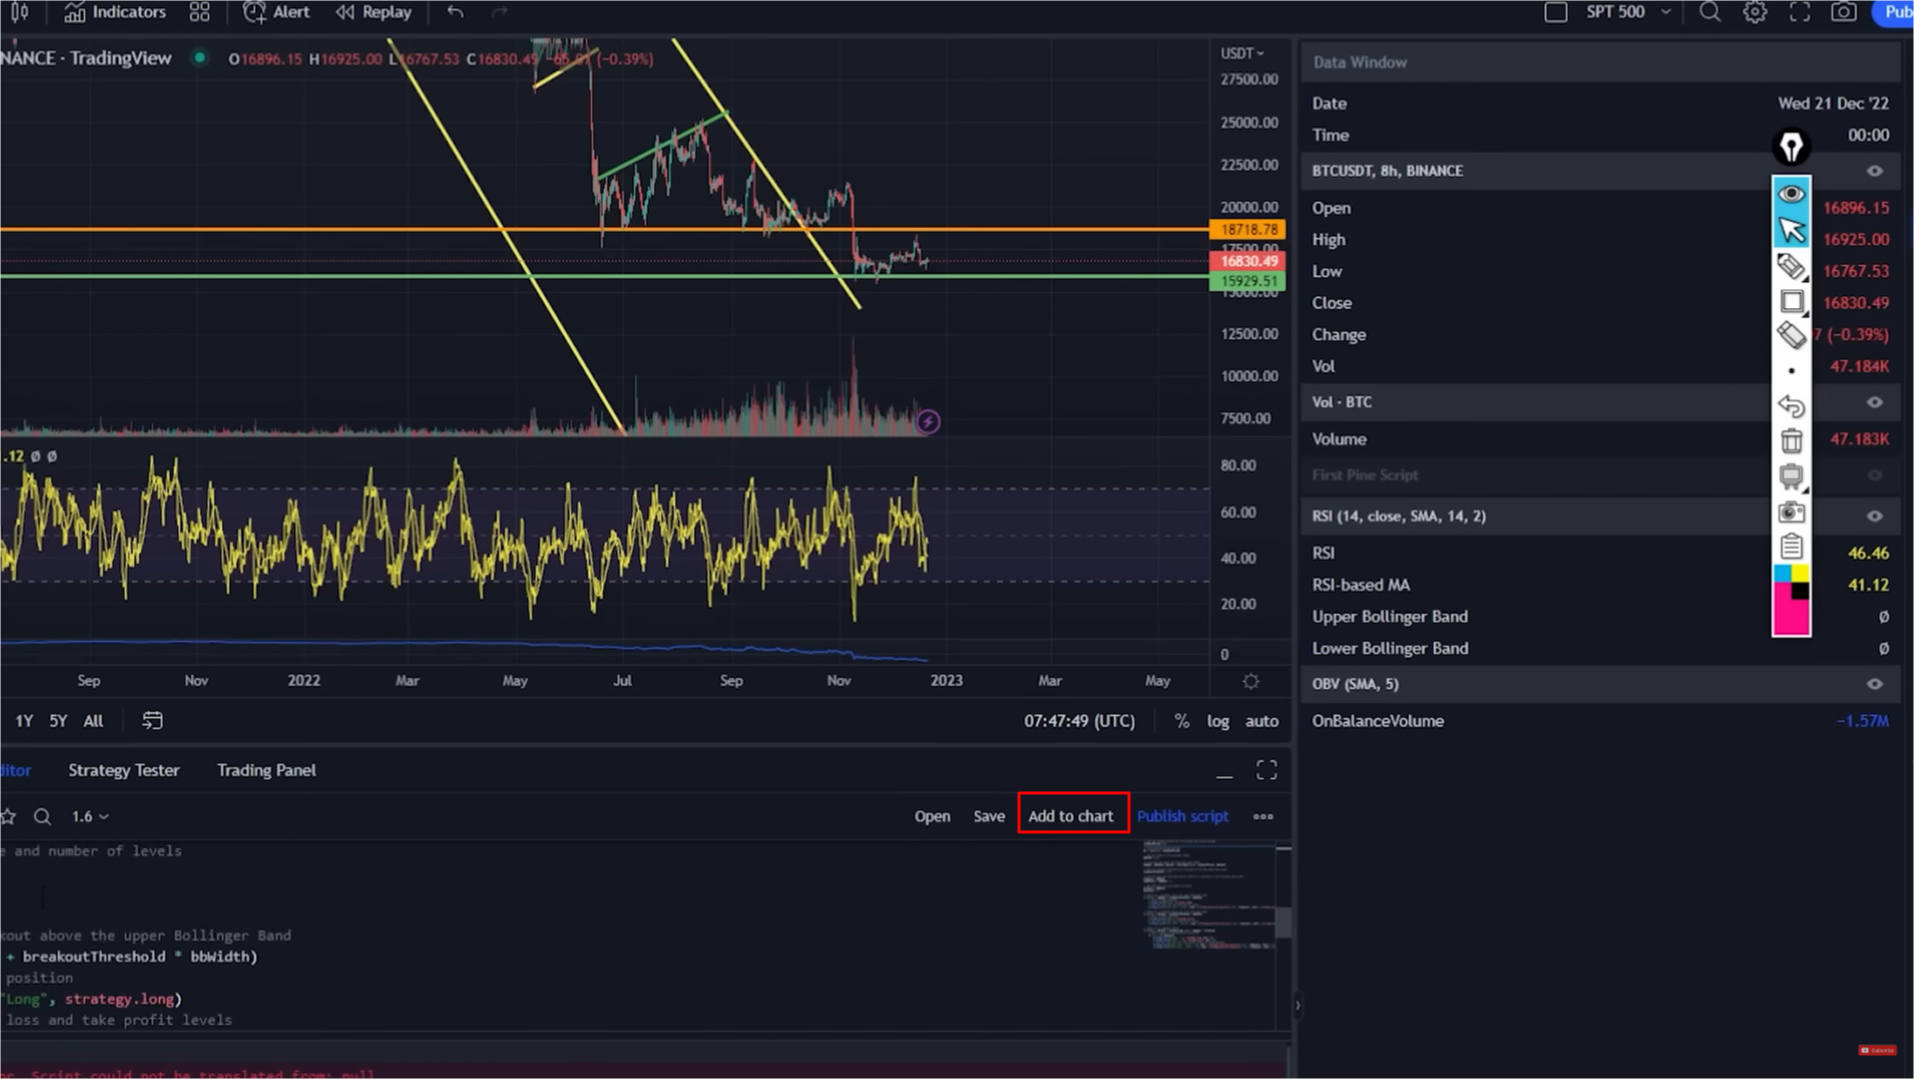Toggle visibility of OBV (SMA, 5) indicator

1875,684
